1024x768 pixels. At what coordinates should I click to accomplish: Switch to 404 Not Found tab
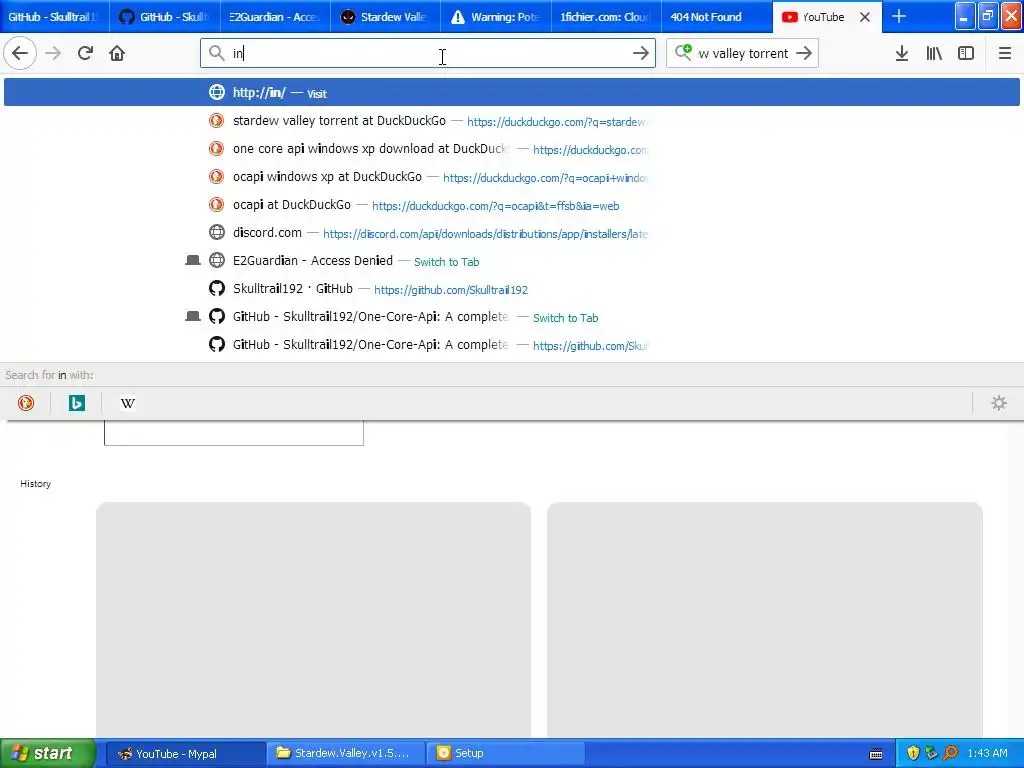(x=716, y=17)
